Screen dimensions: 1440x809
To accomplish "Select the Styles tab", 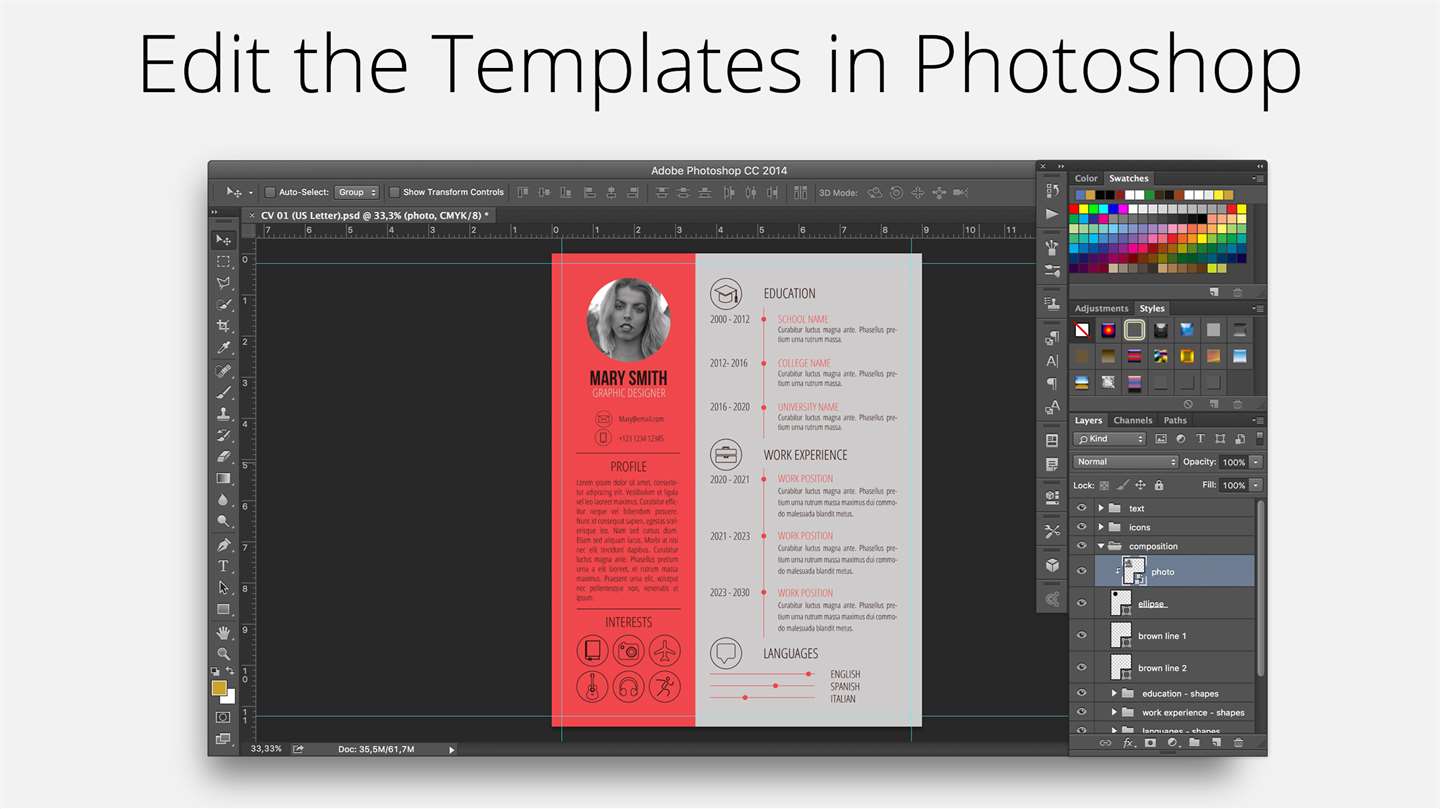I will (x=1152, y=308).
